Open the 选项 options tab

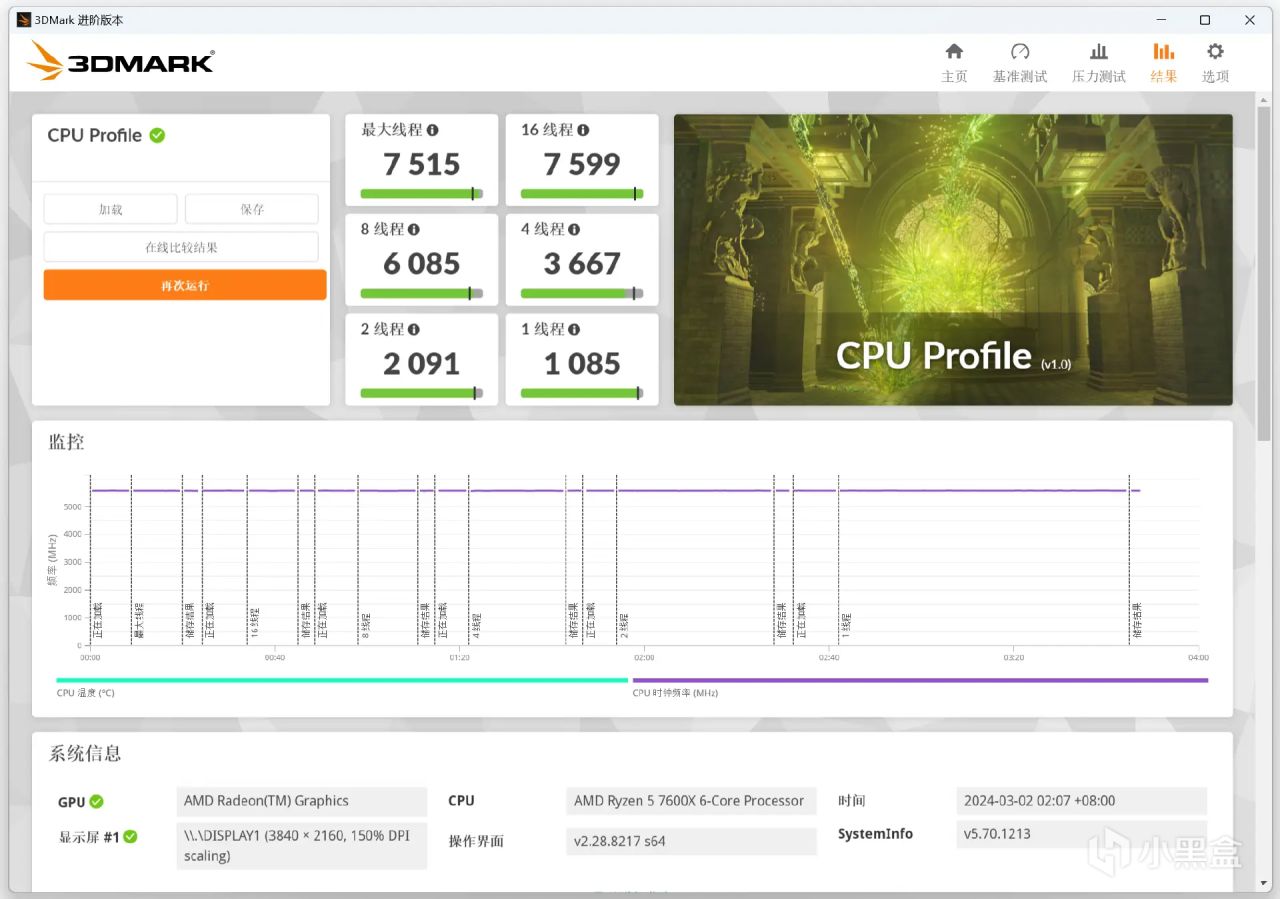point(1215,63)
